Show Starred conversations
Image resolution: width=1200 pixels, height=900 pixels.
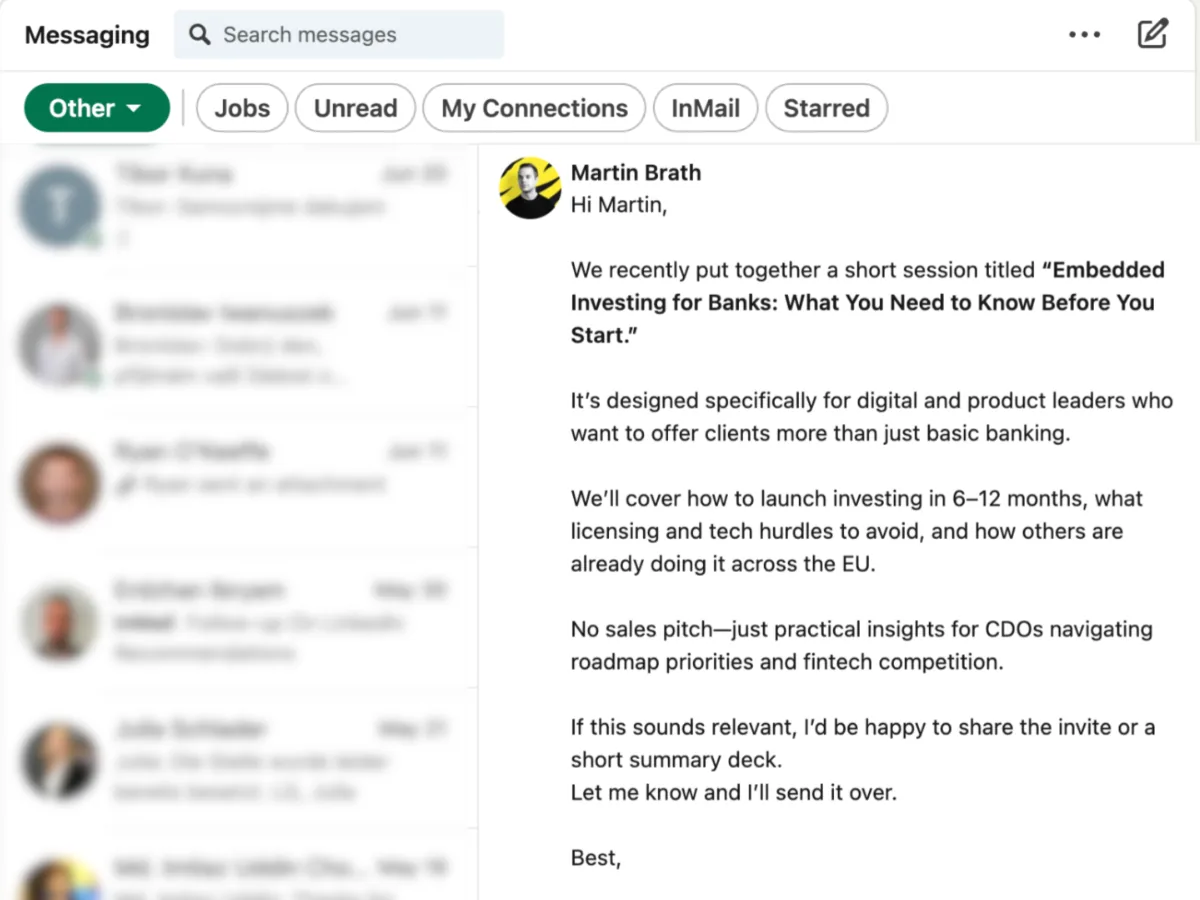click(826, 108)
